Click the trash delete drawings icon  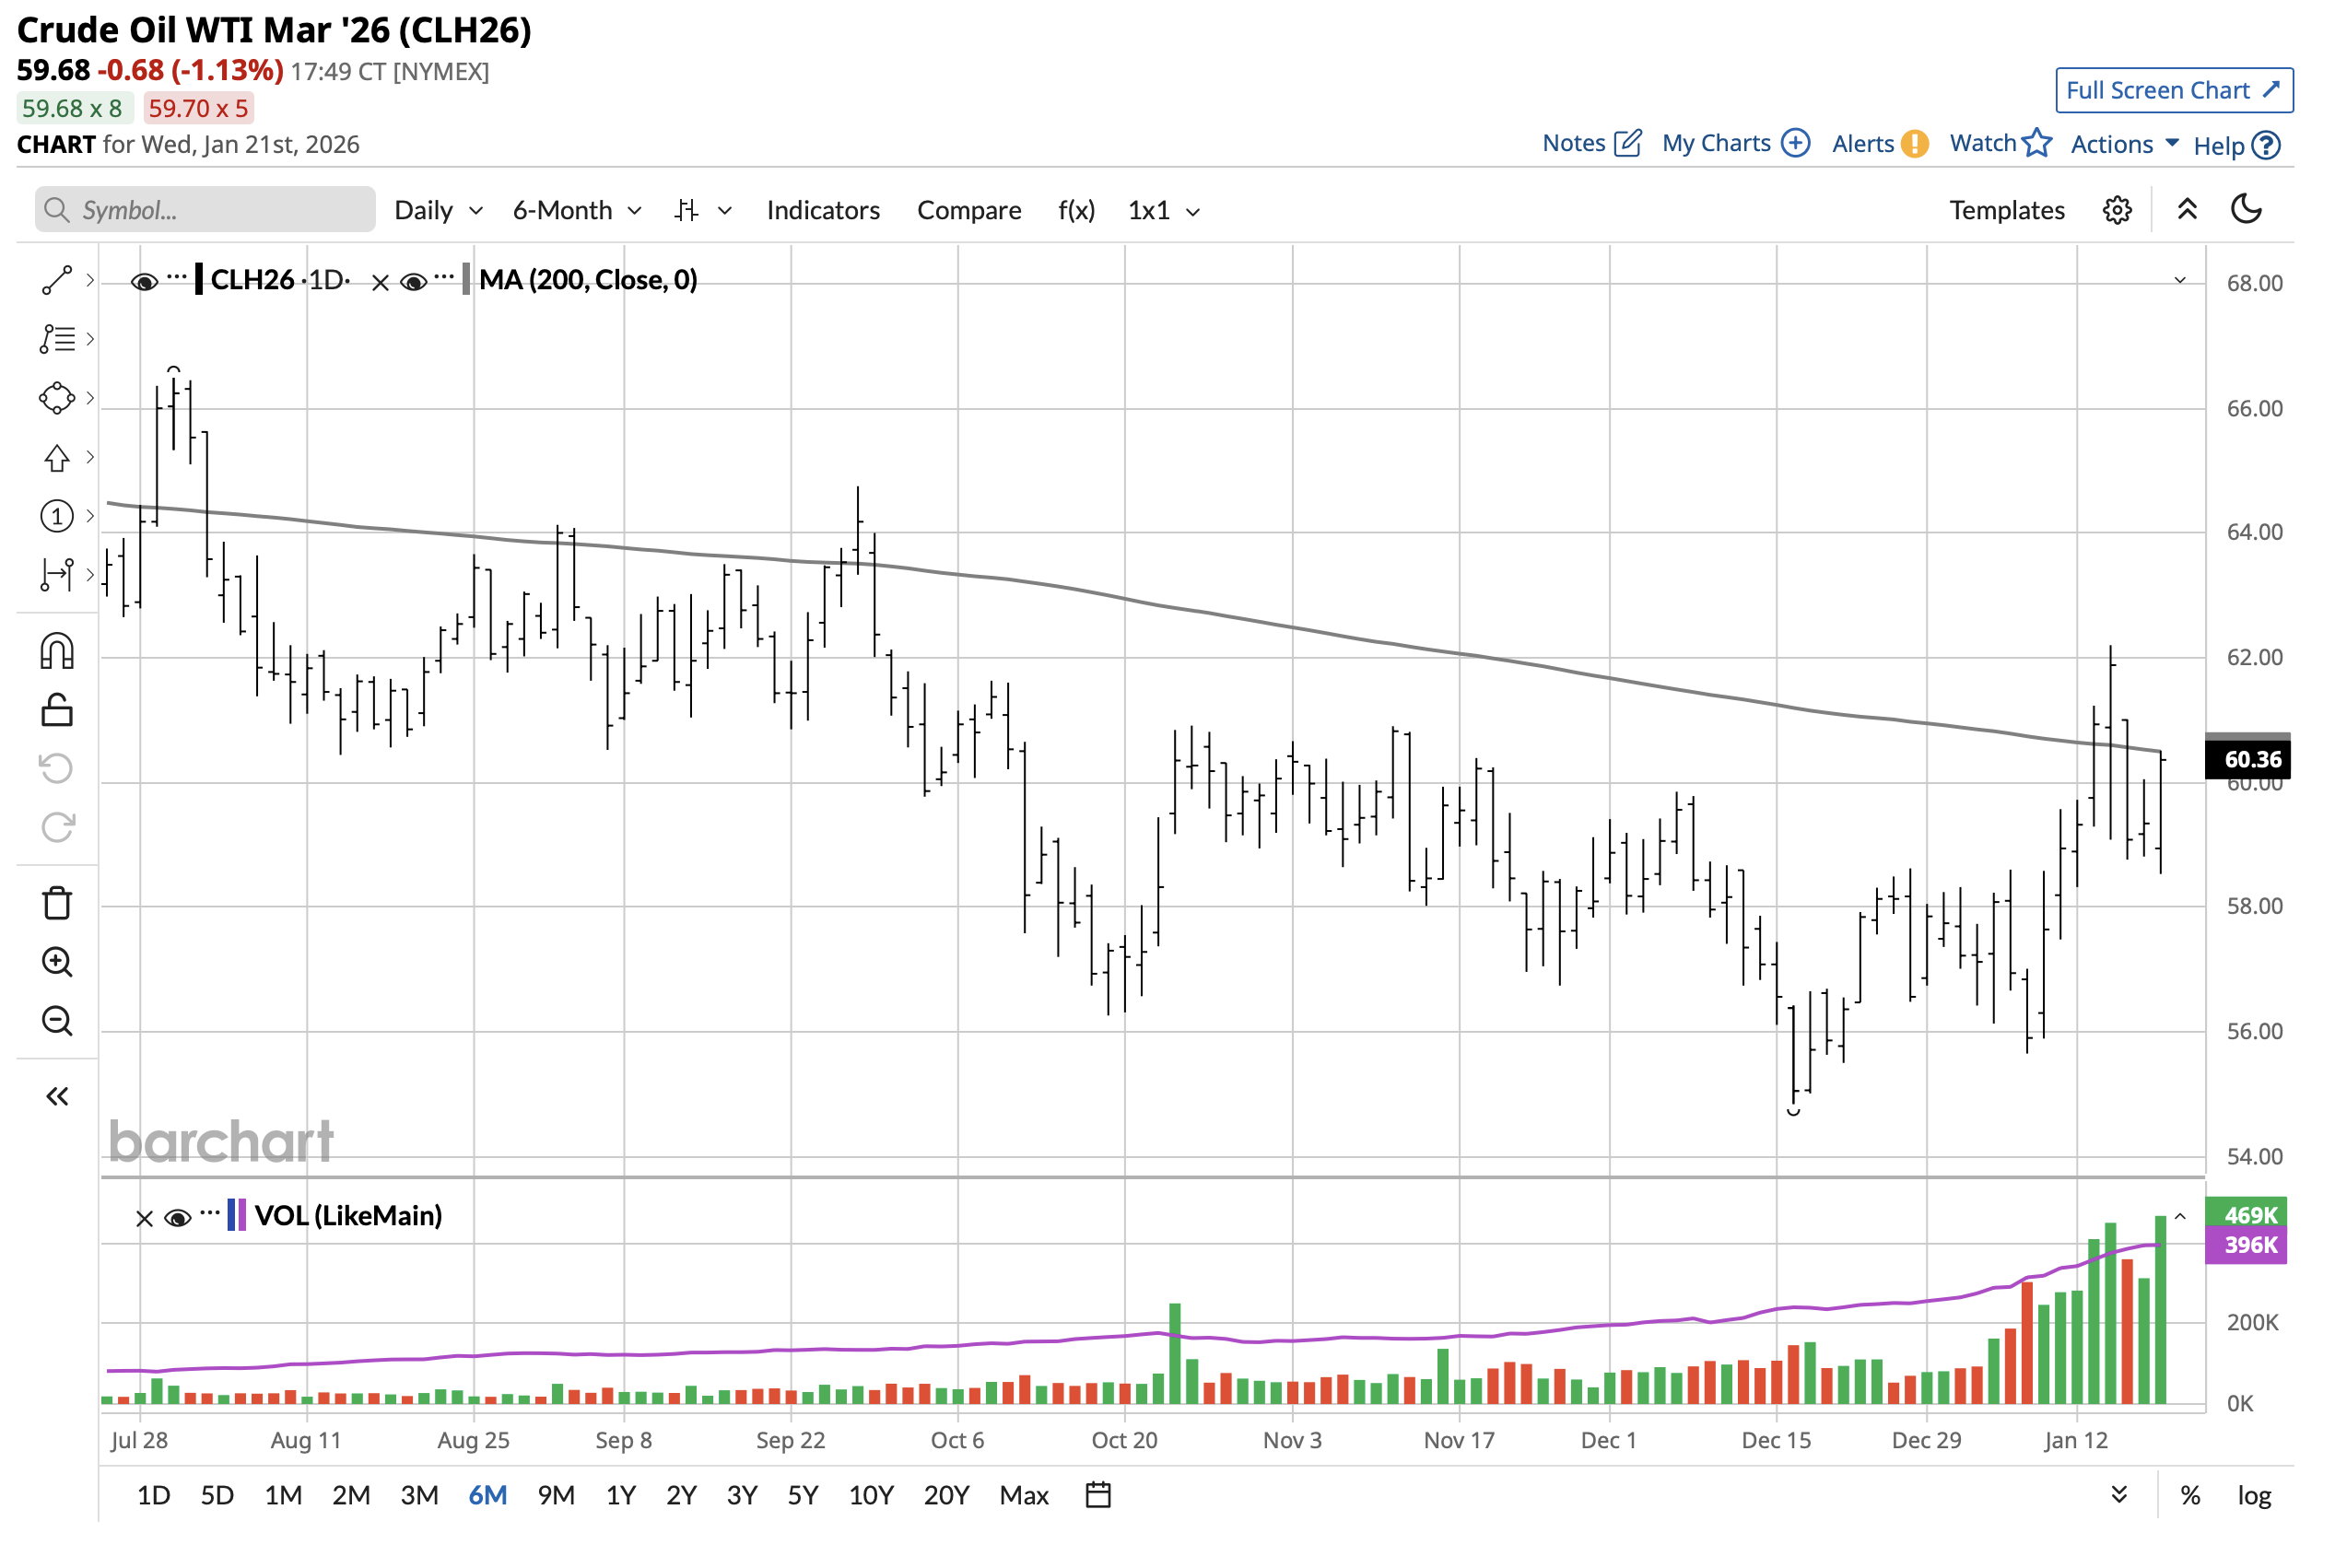point(56,903)
